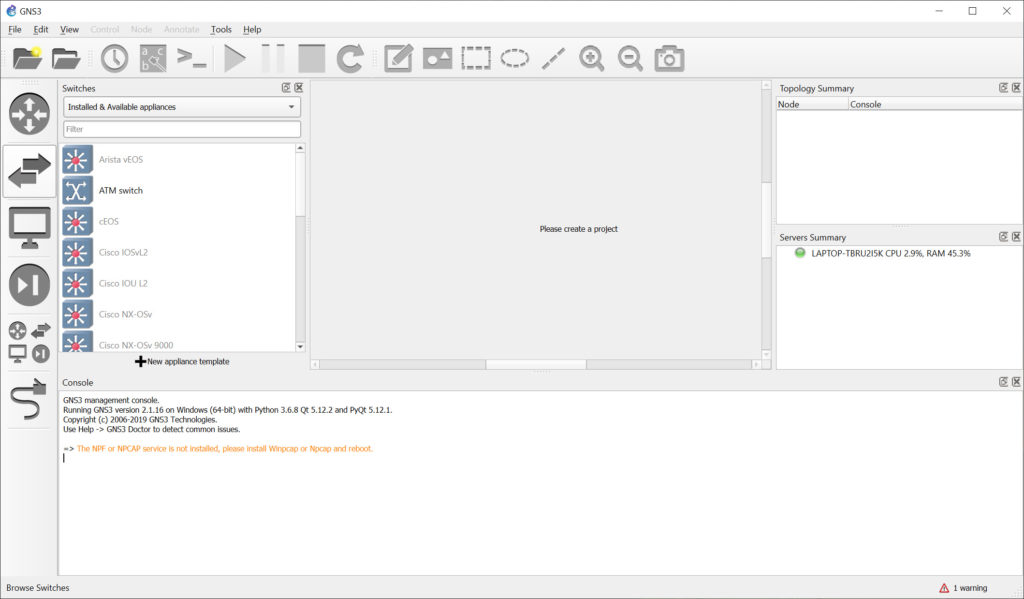The width and height of the screenshot is (1024, 599).
Task: Take a screenshot with camera icon
Action: point(669,59)
